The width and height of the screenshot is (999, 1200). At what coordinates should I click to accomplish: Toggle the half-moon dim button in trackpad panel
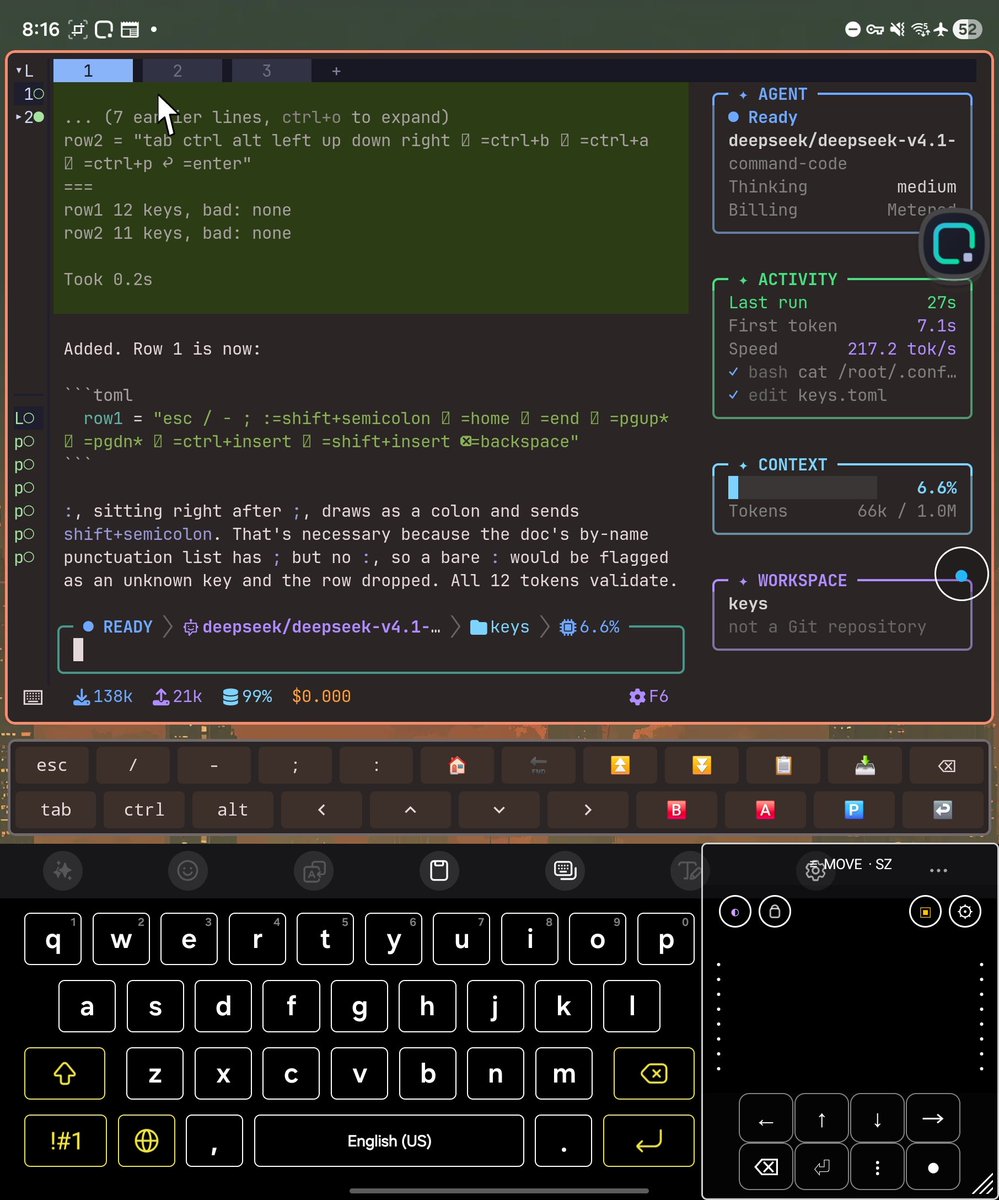click(735, 912)
